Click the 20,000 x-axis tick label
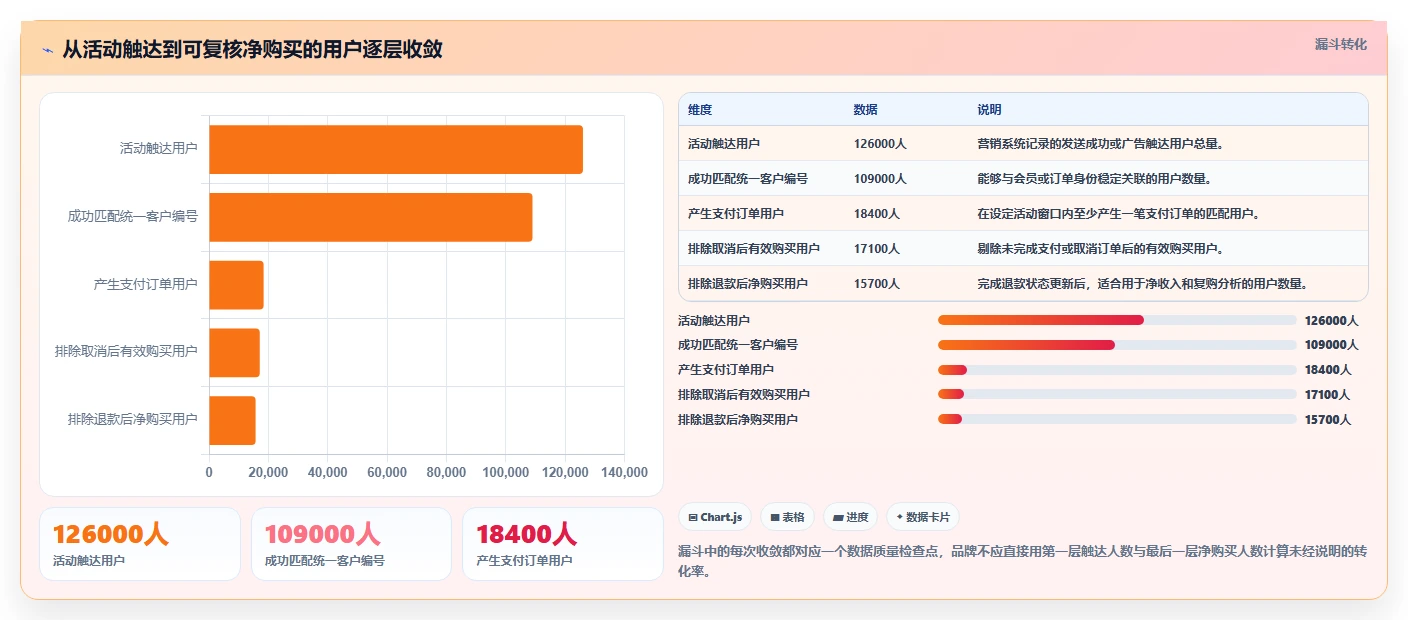The image size is (1408, 620). pyautogui.click(x=268, y=473)
